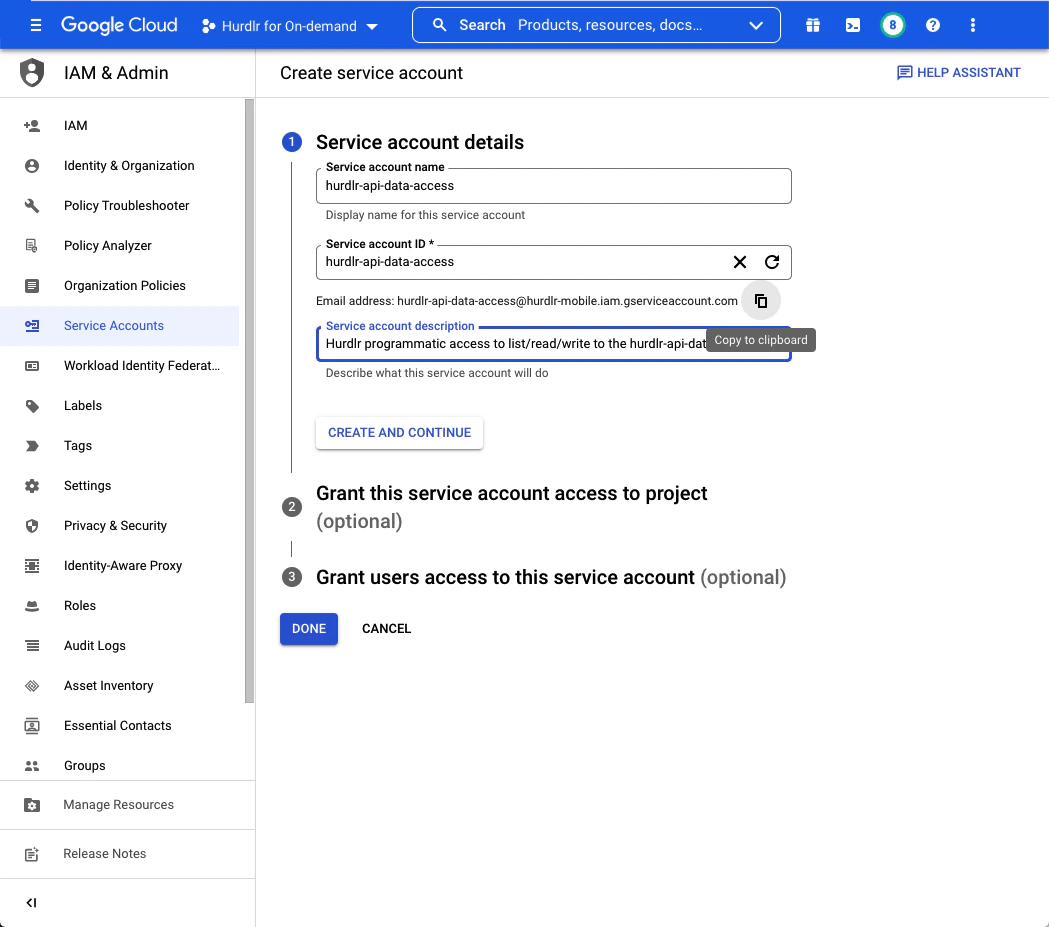Click the Organization Policies list icon
Image resolution: width=1049 pixels, height=927 pixels.
31,286
